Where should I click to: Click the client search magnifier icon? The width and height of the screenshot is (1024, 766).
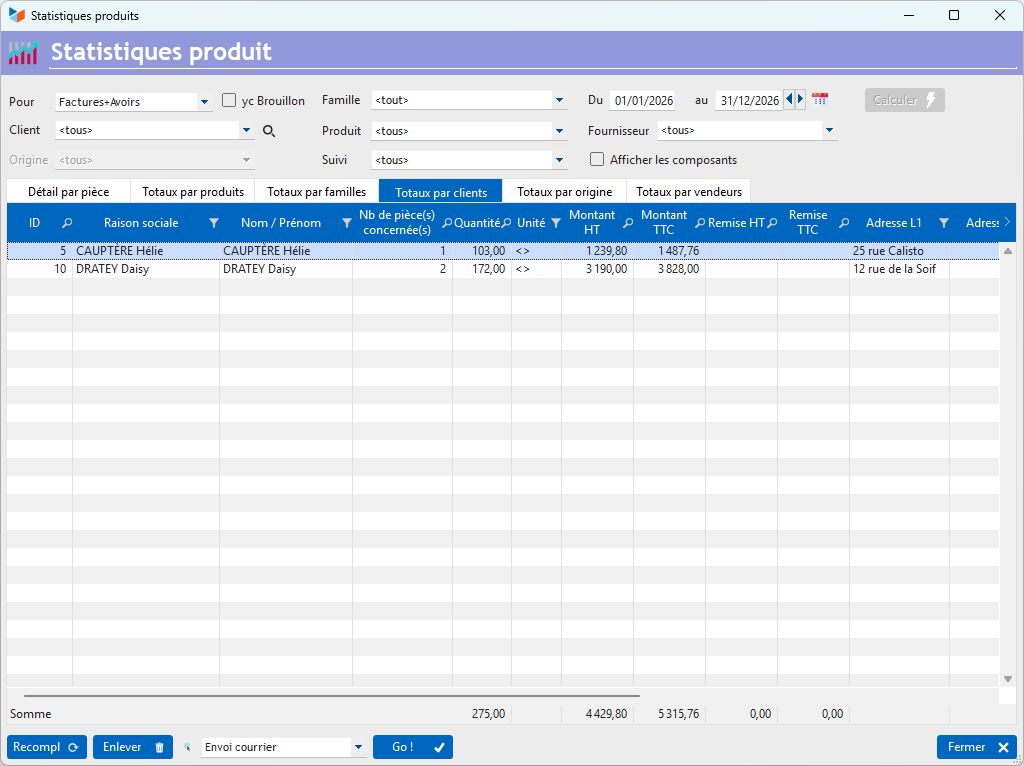(268, 131)
